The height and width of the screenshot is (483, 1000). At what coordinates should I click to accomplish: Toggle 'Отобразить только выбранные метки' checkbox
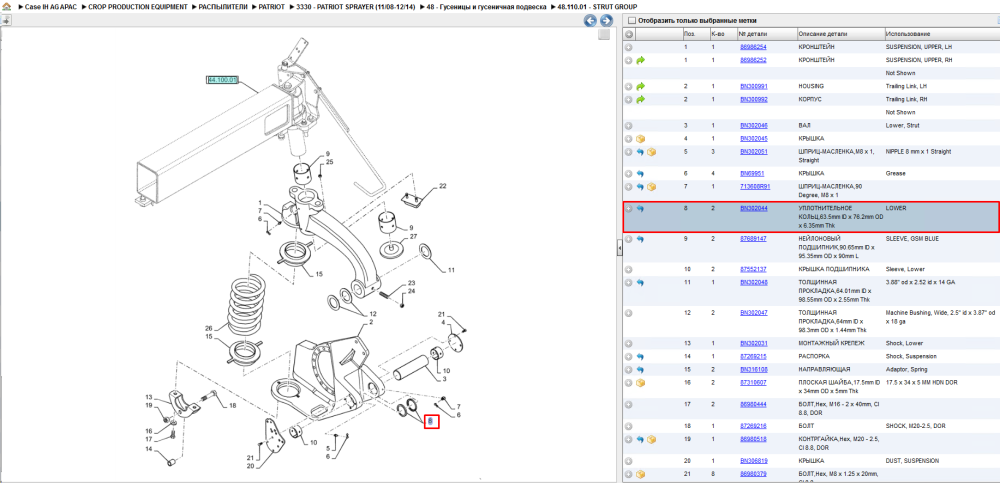(x=632, y=21)
